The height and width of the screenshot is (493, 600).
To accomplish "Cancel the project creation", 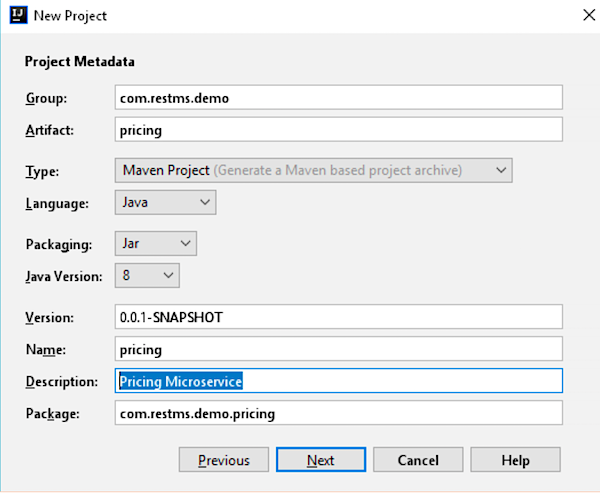I will click(418, 460).
